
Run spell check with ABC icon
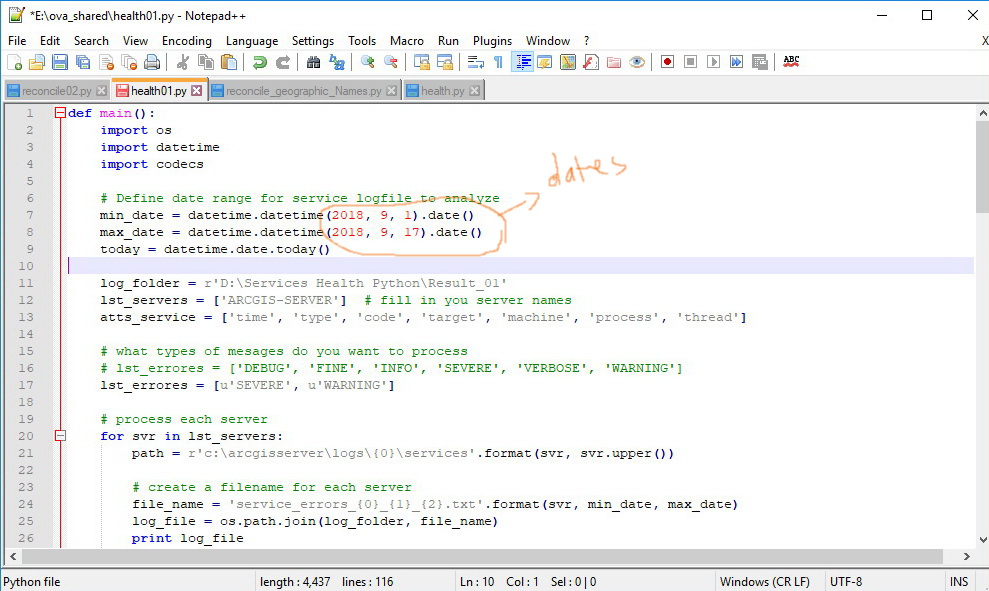791,62
